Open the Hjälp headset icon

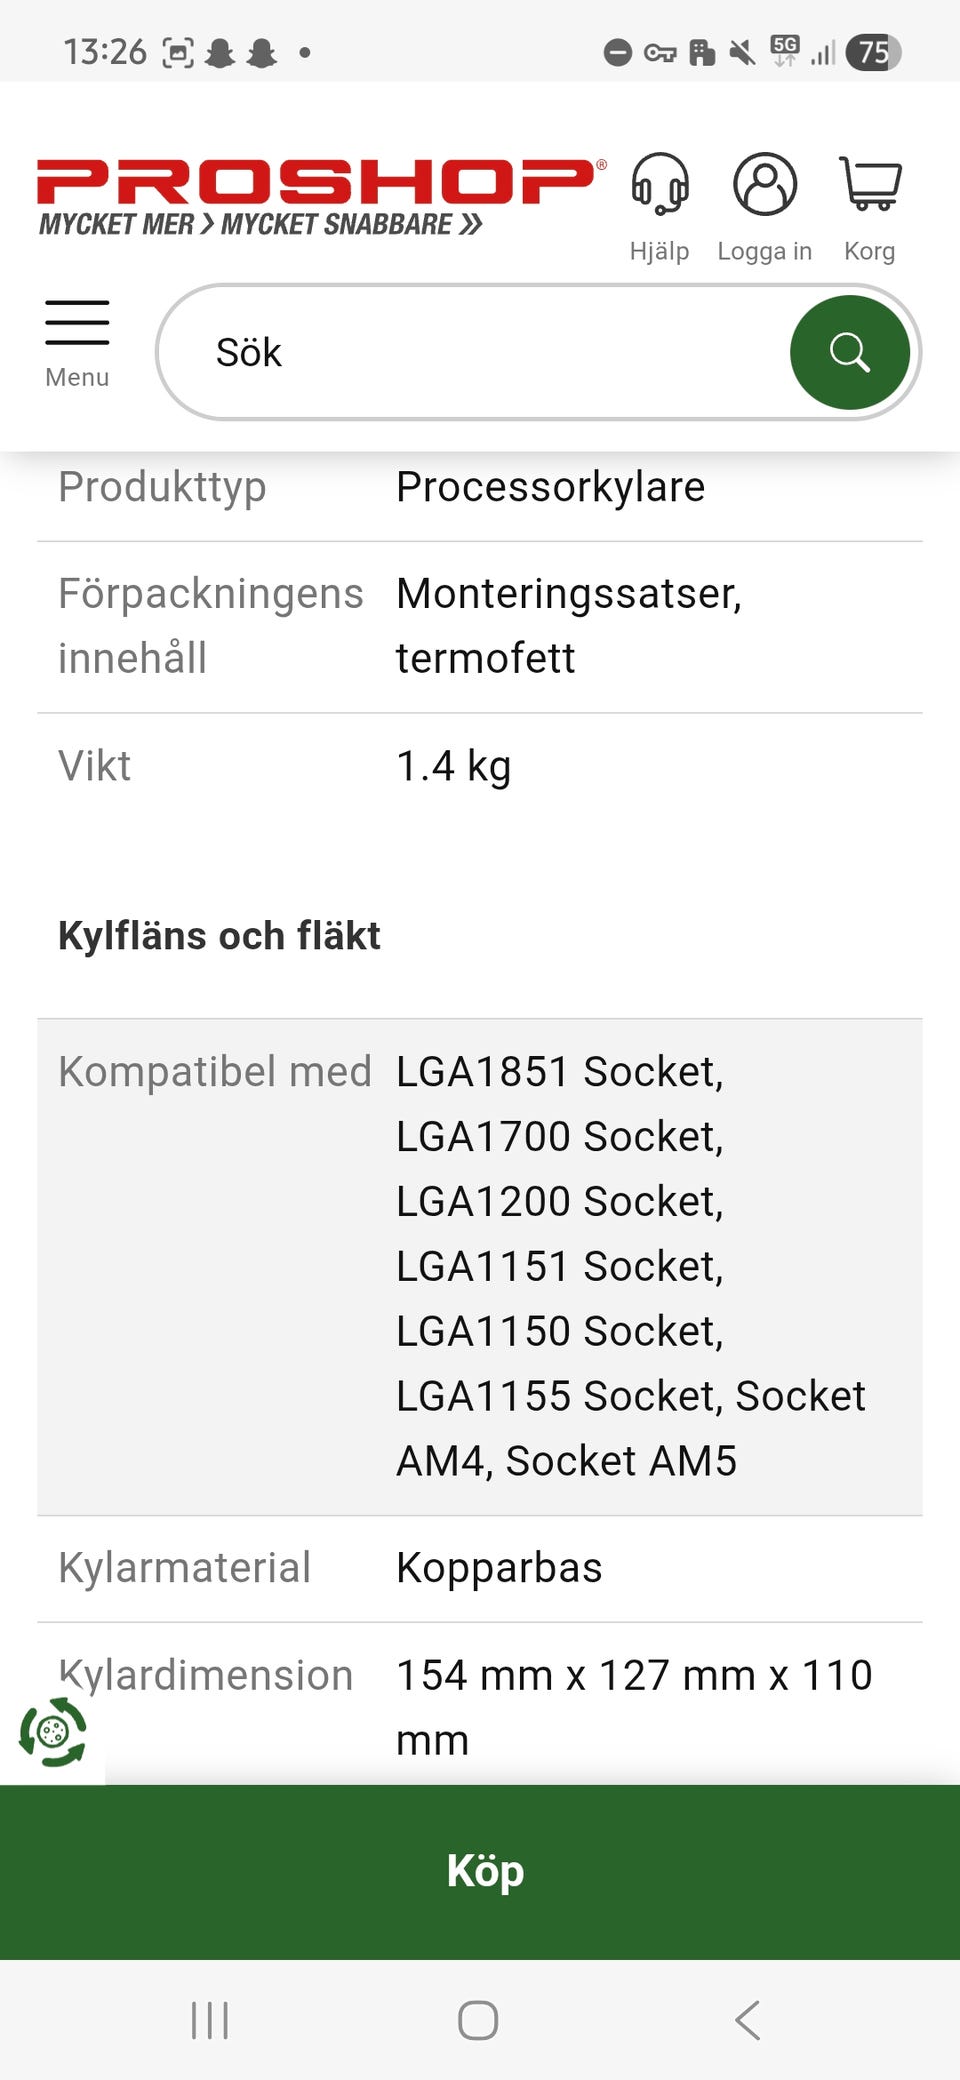[x=659, y=186]
